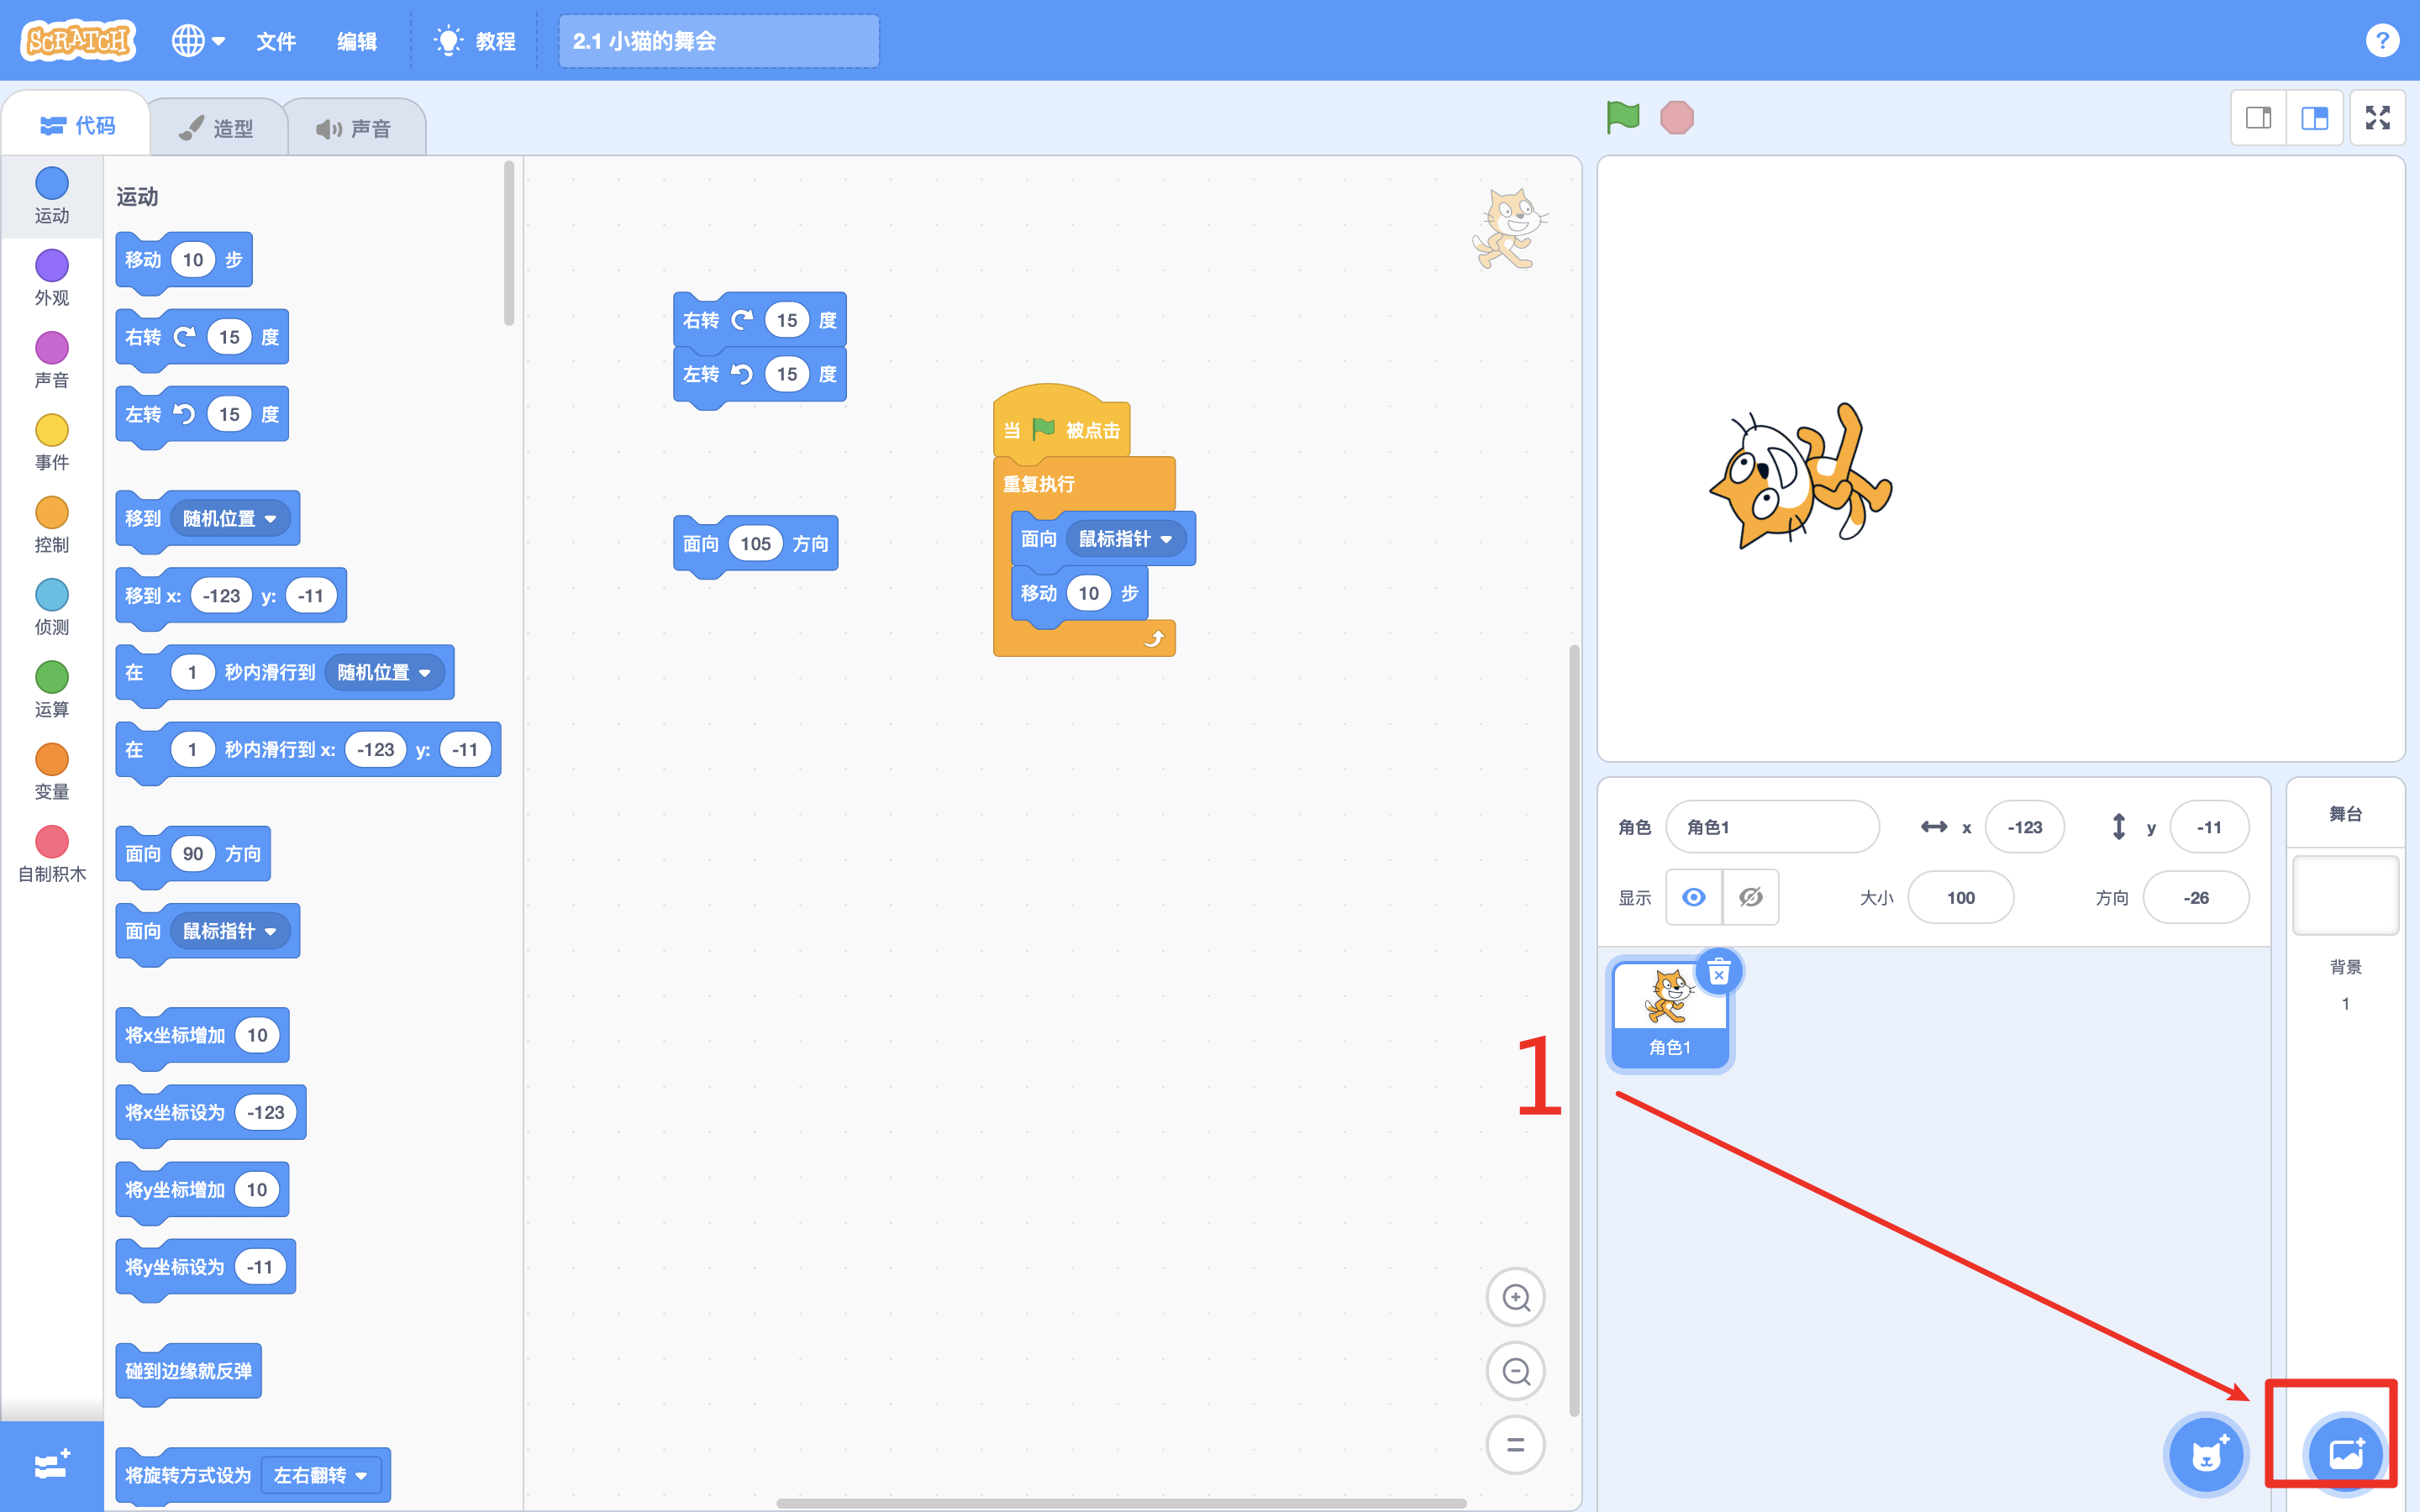Image resolution: width=2420 pixels, height=1512 pixels.
Task: Expand 左右翻转 rotation style dropdown
Action: 321,1475
